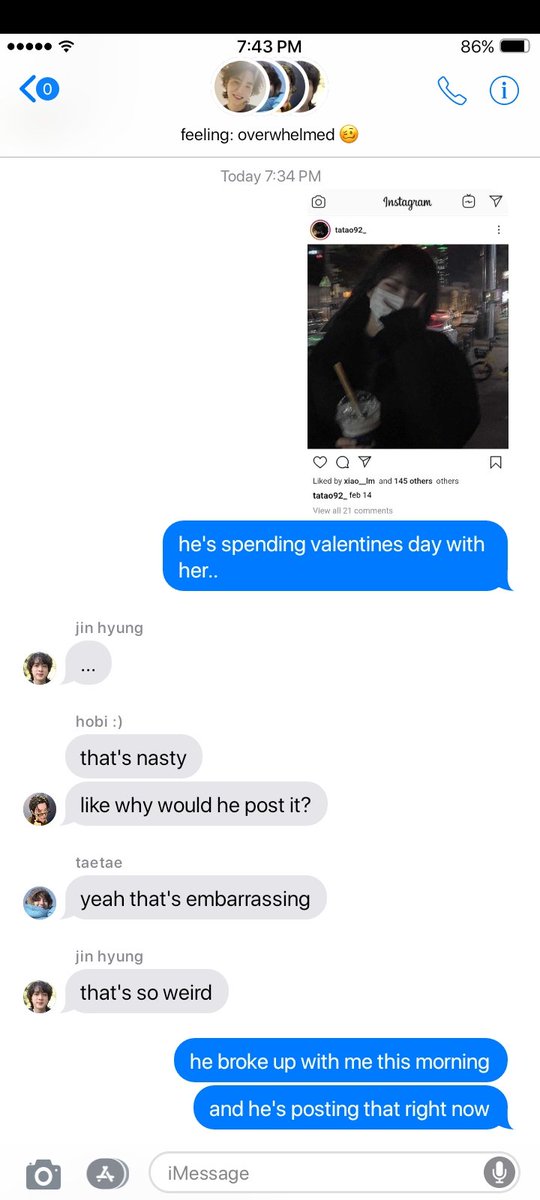Screen dimensions: 540x1200
Task: Tap the "he broke up with me" bubble
Action: (x=340, y=1061)
